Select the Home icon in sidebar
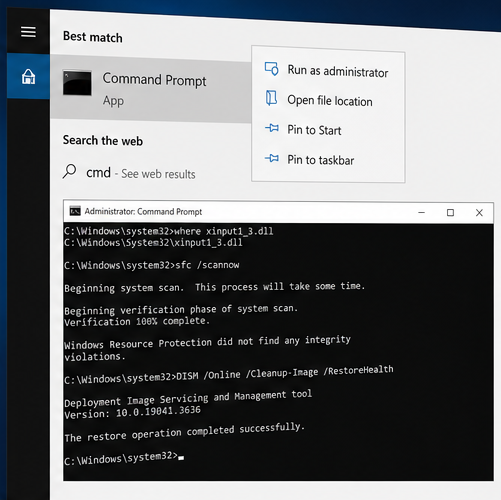Viewport: 501px width, 500px height. click(x=28, y=77)
